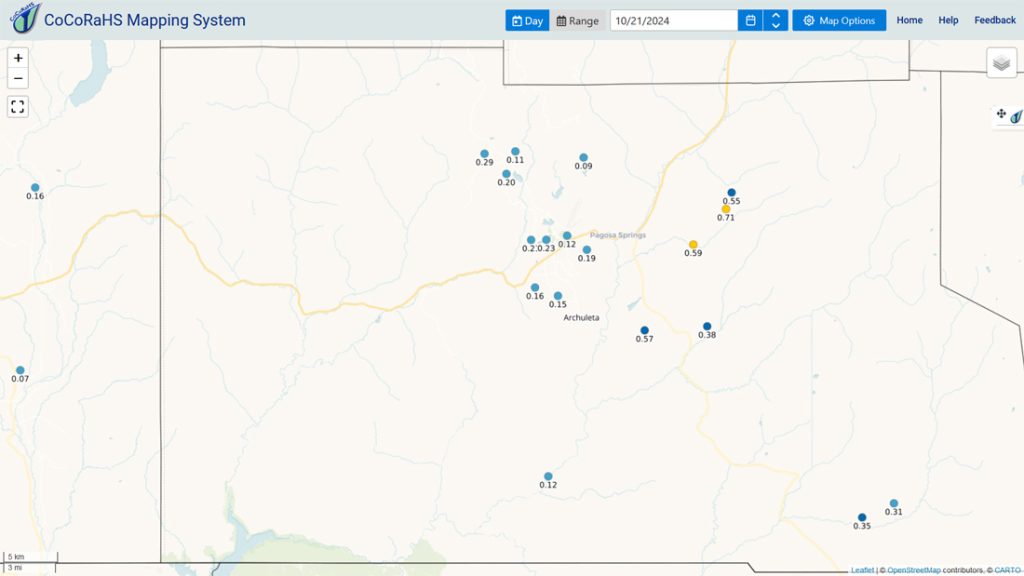Select the yellow 0.59 station marker

[693, 245]
